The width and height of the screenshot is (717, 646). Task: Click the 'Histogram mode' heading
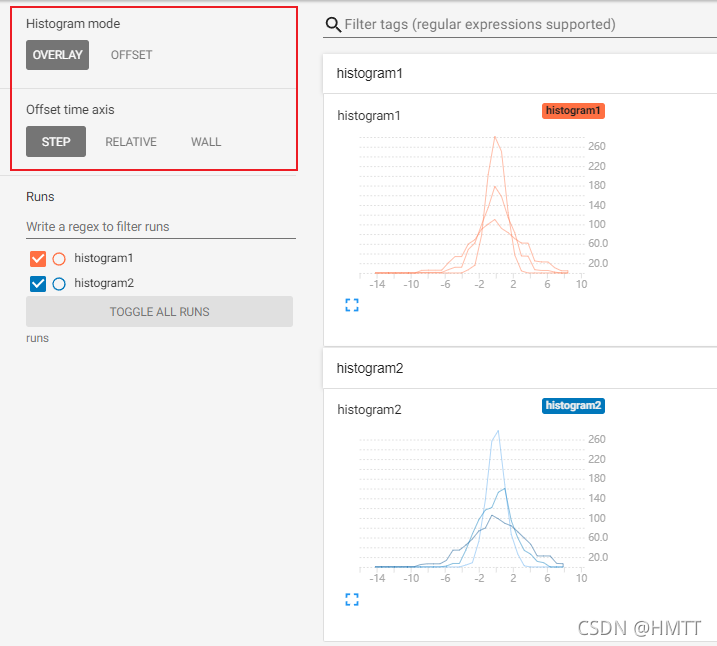click(x=73, y=24)
